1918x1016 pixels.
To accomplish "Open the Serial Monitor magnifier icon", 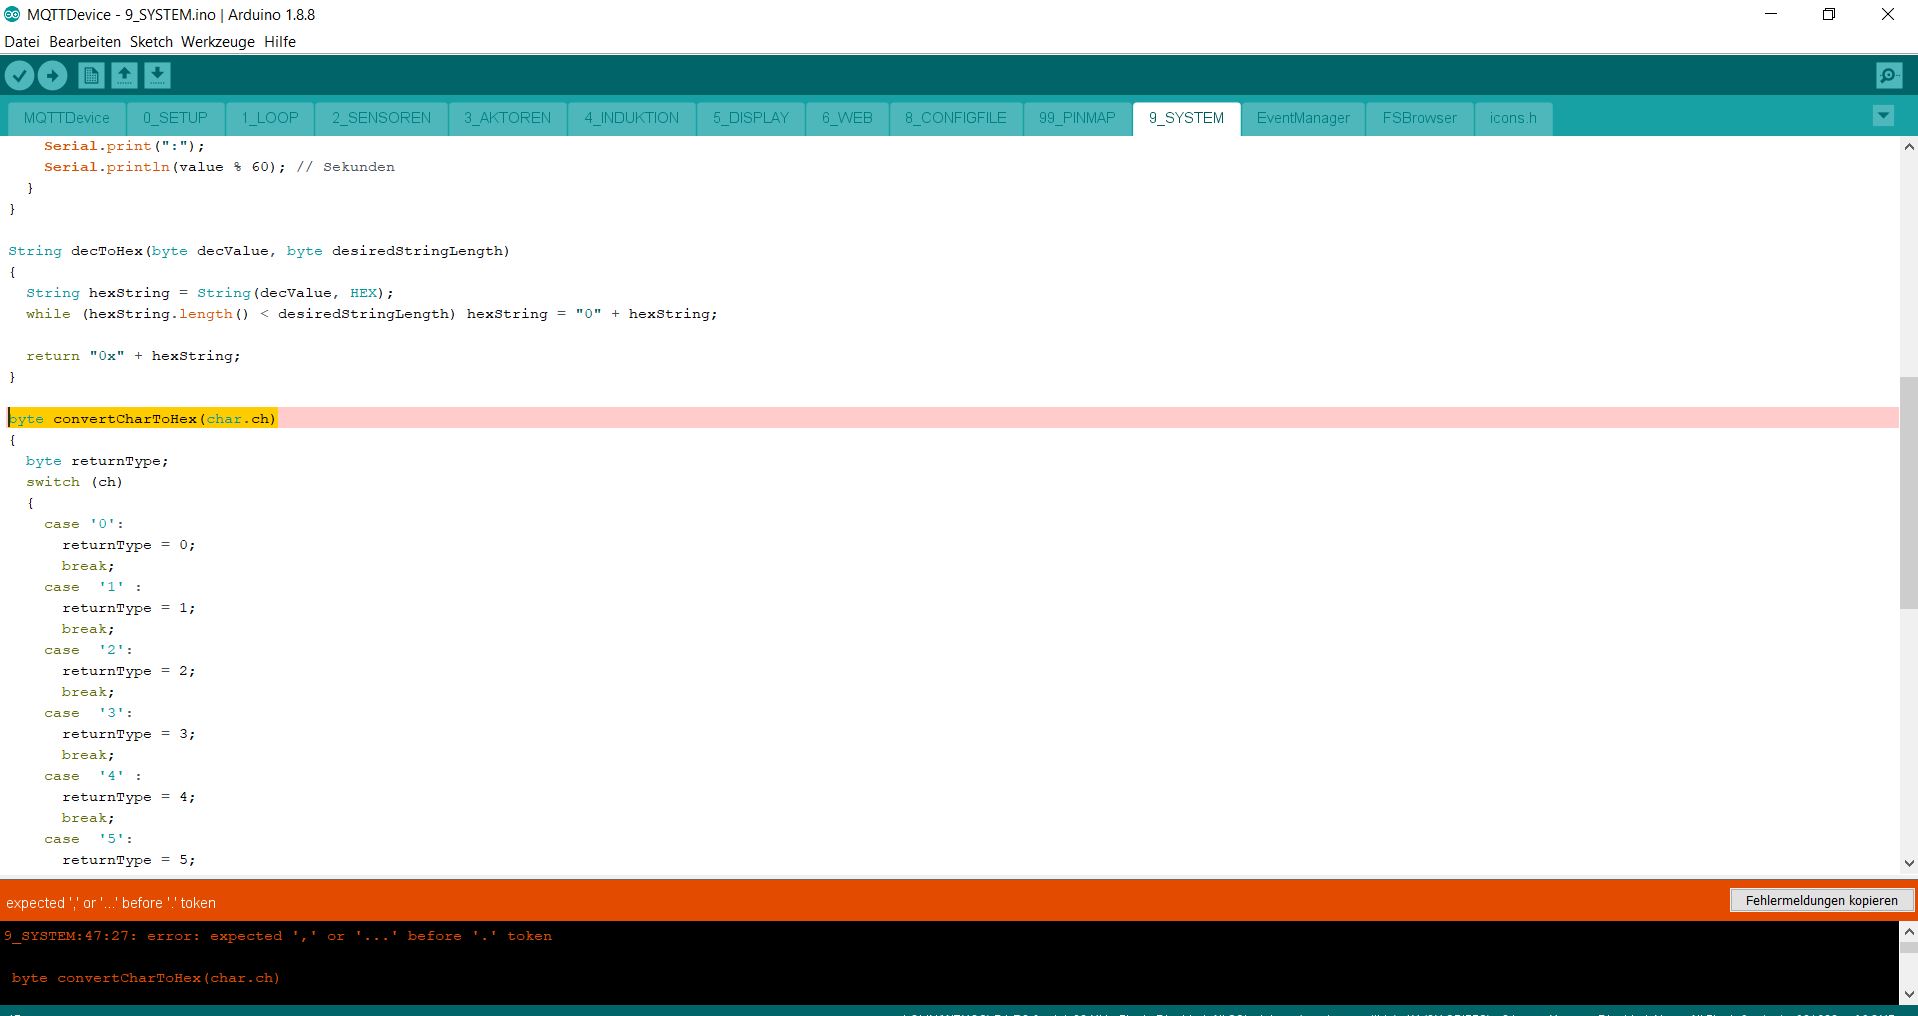I will click(x=1888, y=76).
